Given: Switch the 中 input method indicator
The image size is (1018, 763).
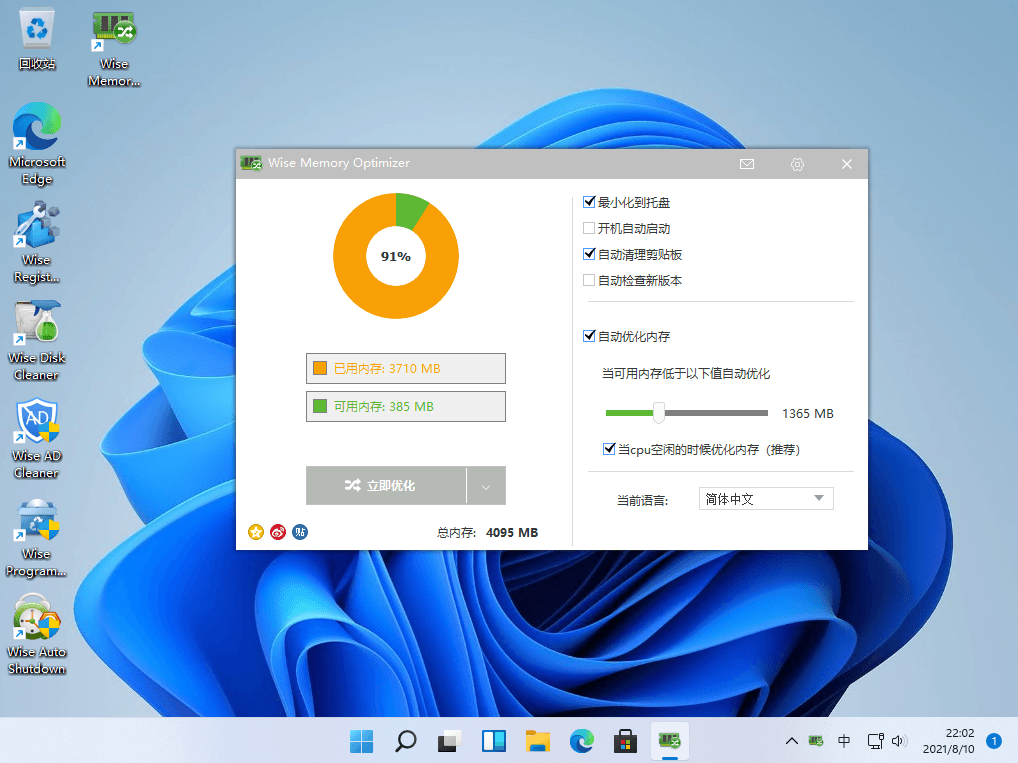Looking at the screenshot, I should point(844,741).
